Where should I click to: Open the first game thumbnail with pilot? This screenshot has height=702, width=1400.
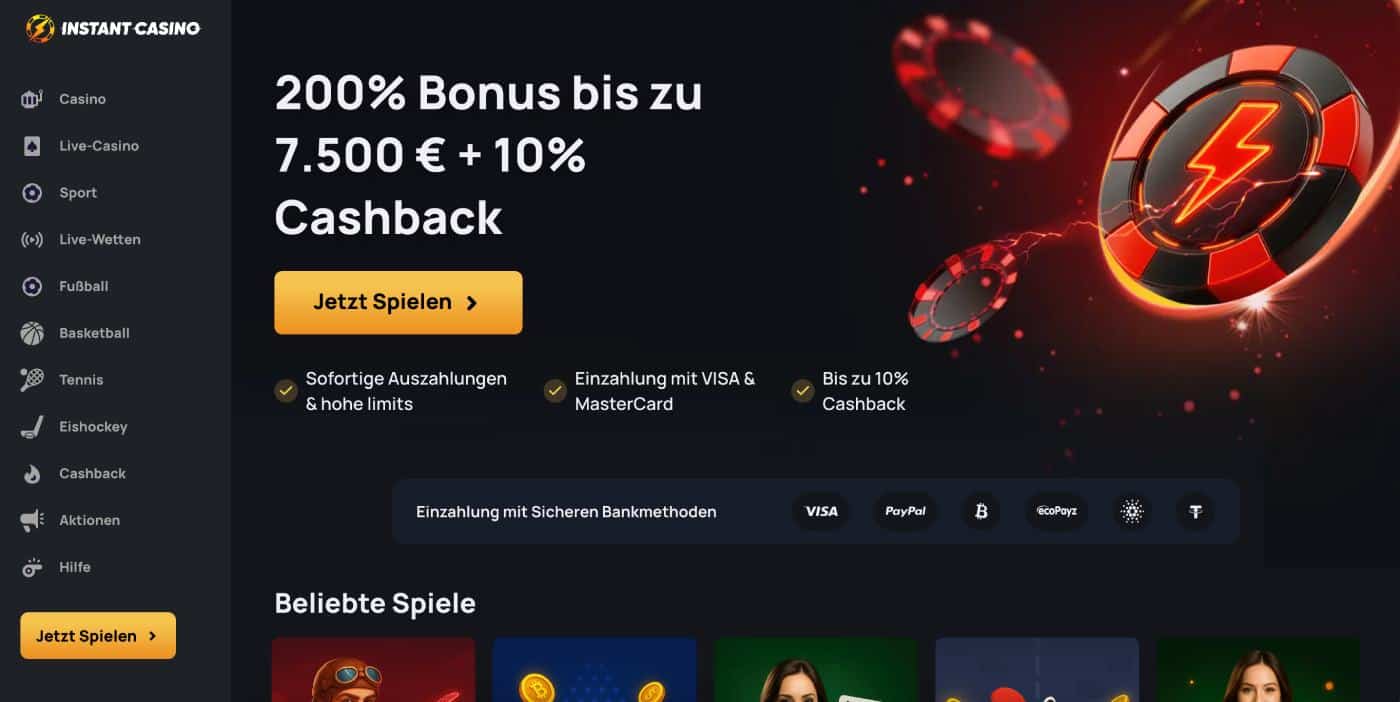374,670
